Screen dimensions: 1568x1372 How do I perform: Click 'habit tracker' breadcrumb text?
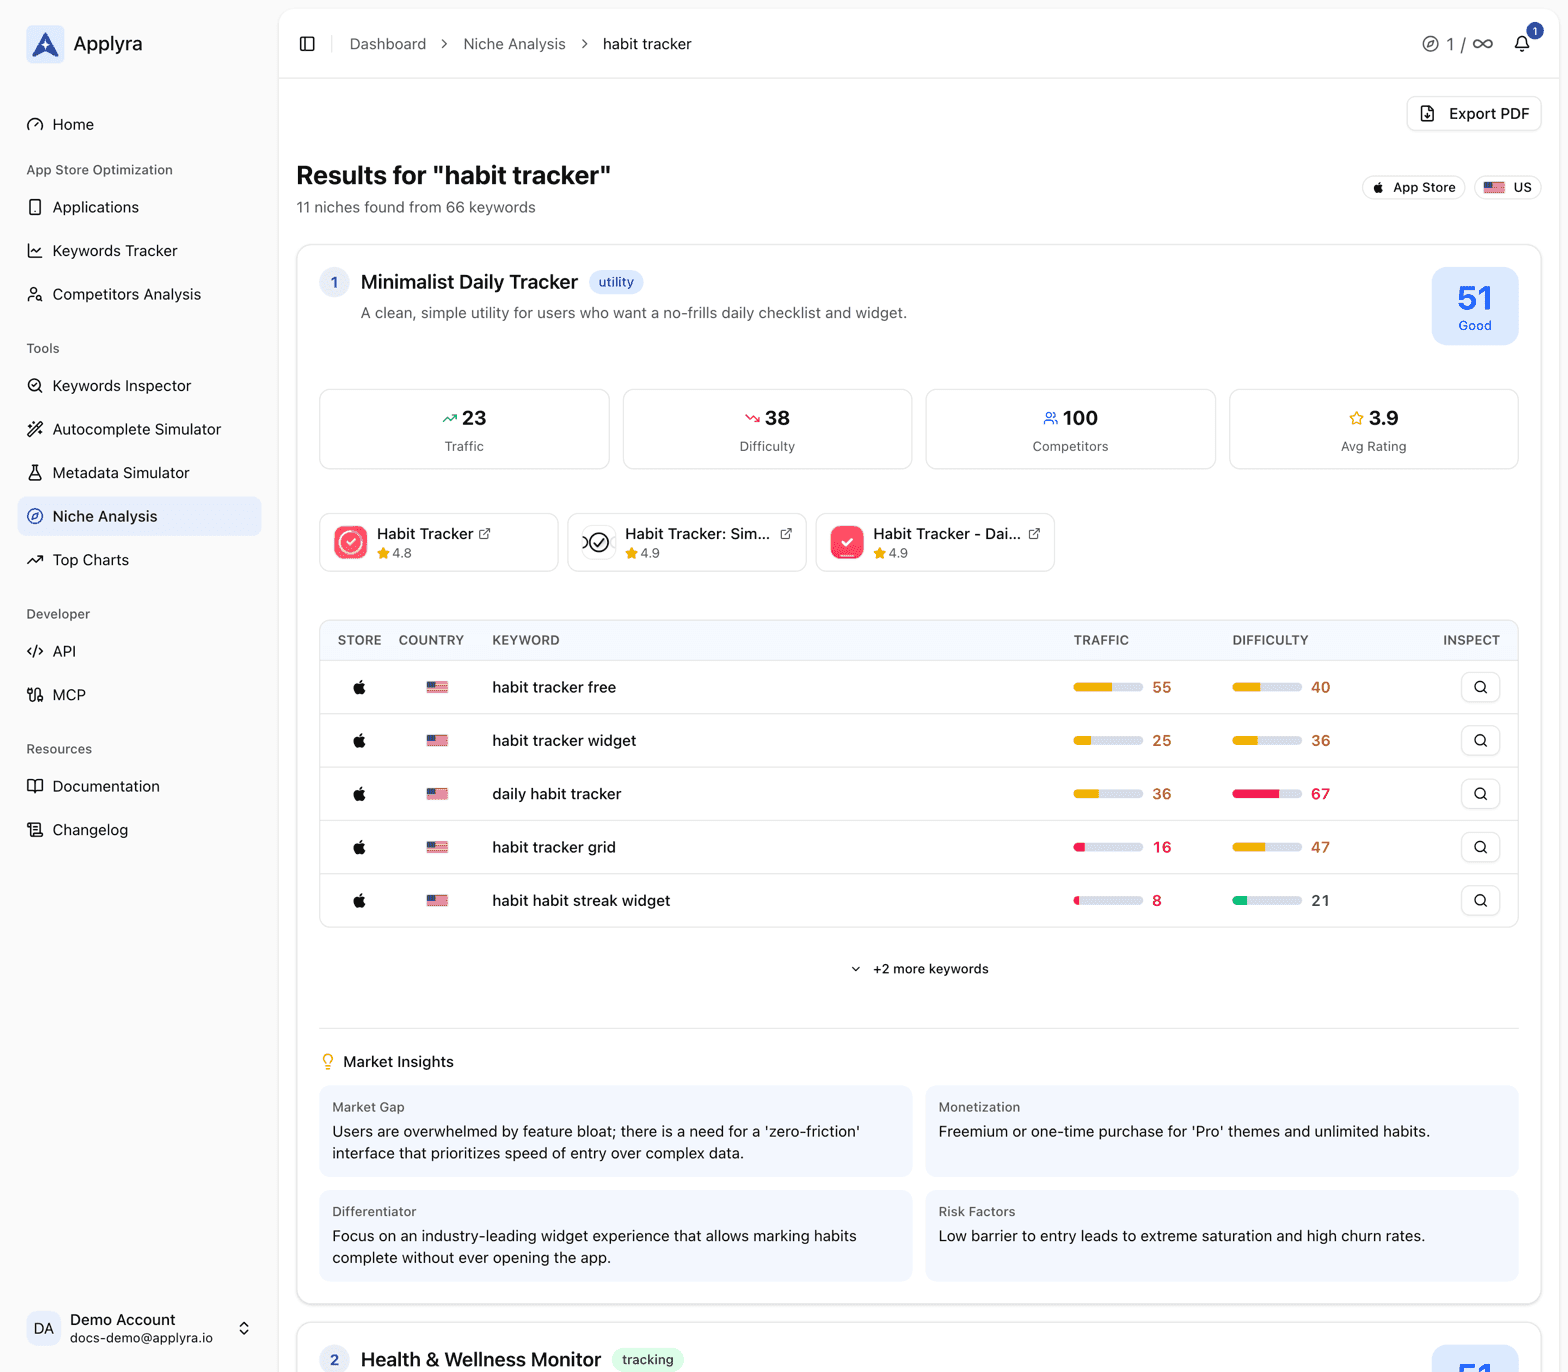click(647, 44)
